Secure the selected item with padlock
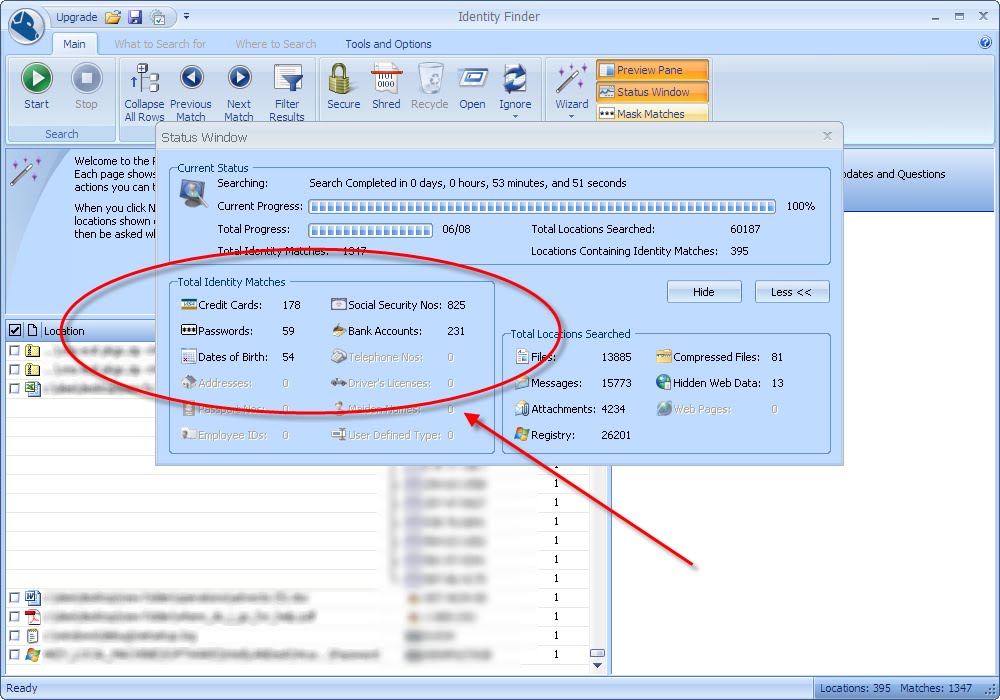 [x=343, y=86]
